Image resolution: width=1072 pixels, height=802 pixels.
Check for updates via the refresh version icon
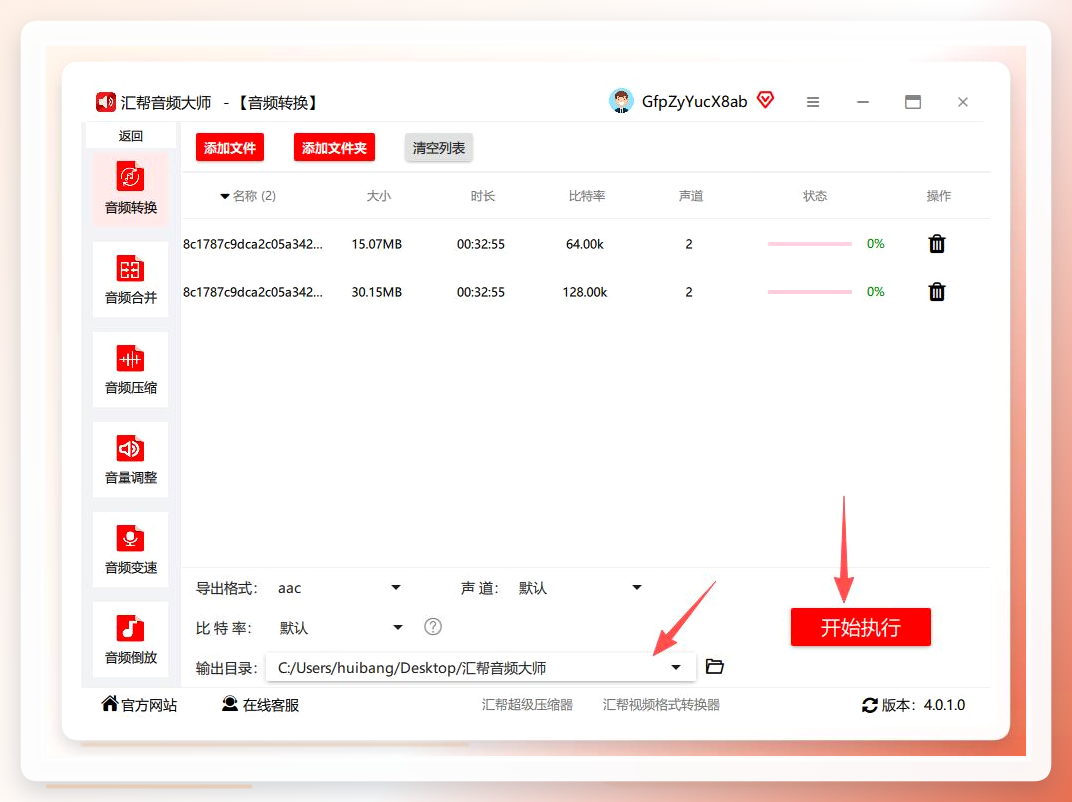pos(870,705)
